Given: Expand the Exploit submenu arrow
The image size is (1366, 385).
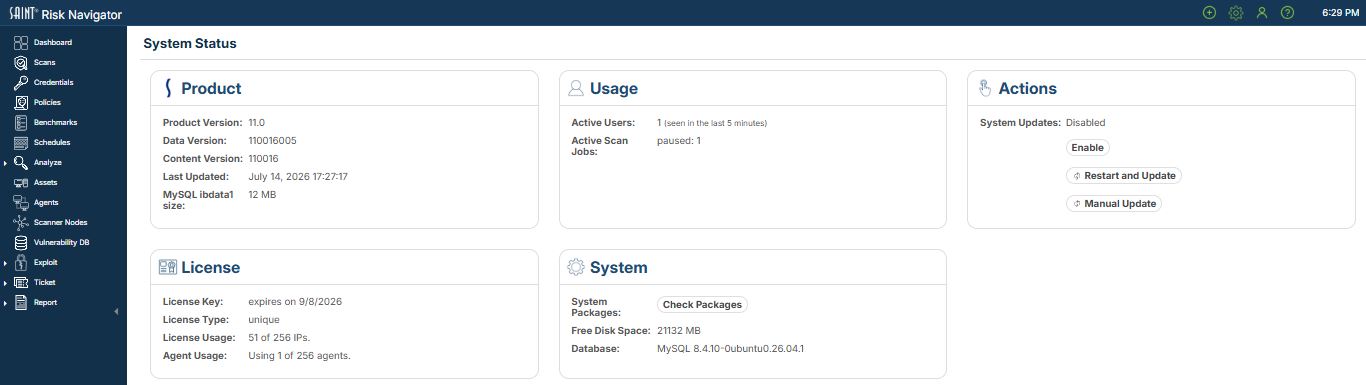Looking at the screenshot, I should 6,263.
